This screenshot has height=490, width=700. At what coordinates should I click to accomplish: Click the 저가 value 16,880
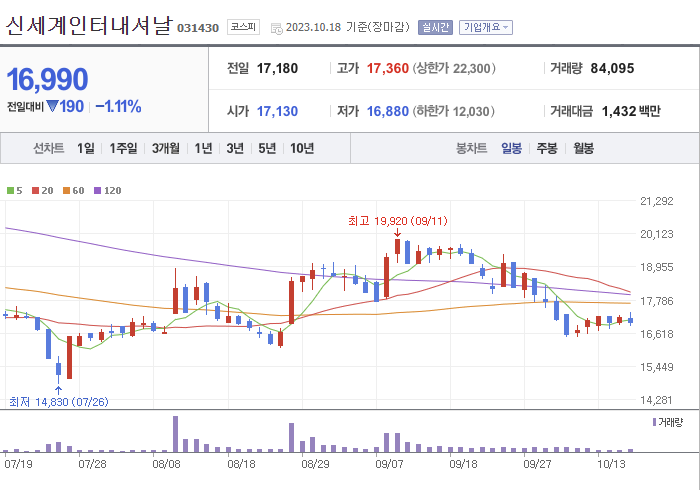[x=388, y=111]
